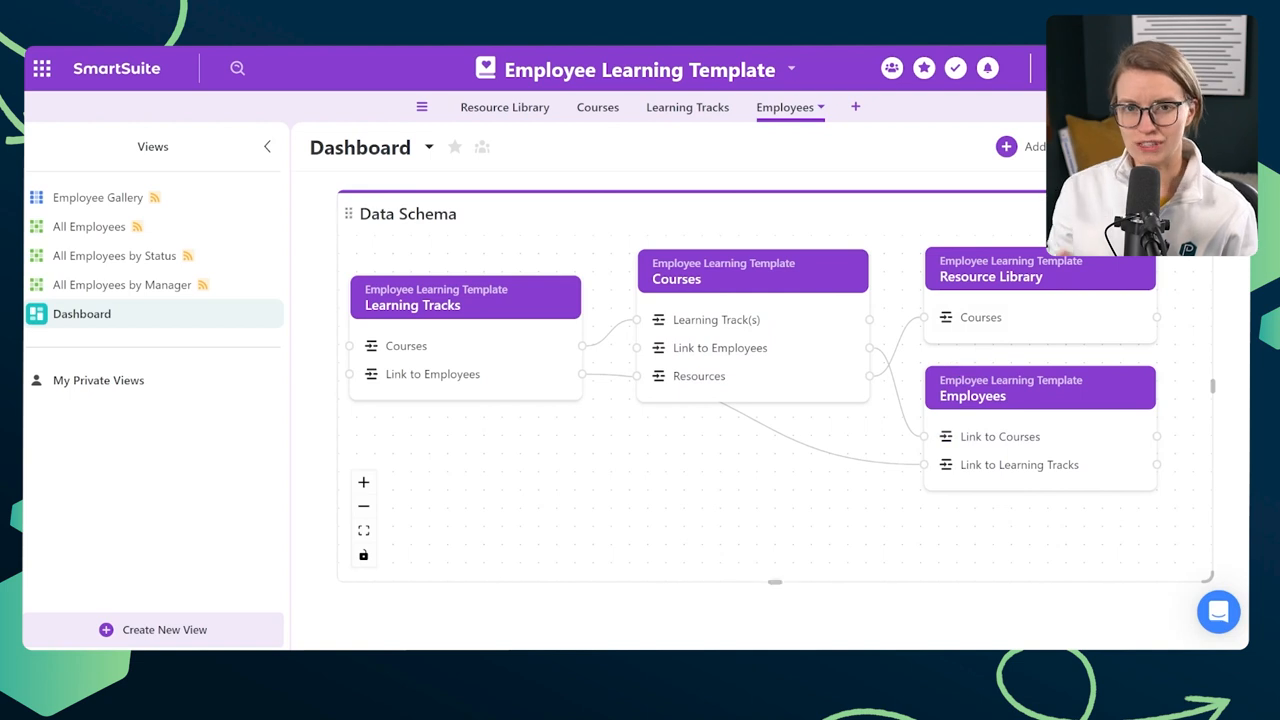Click the dashboard vertical scrollbar thumb
This screenshot has height=720, width=1280.
[1213, 386]
